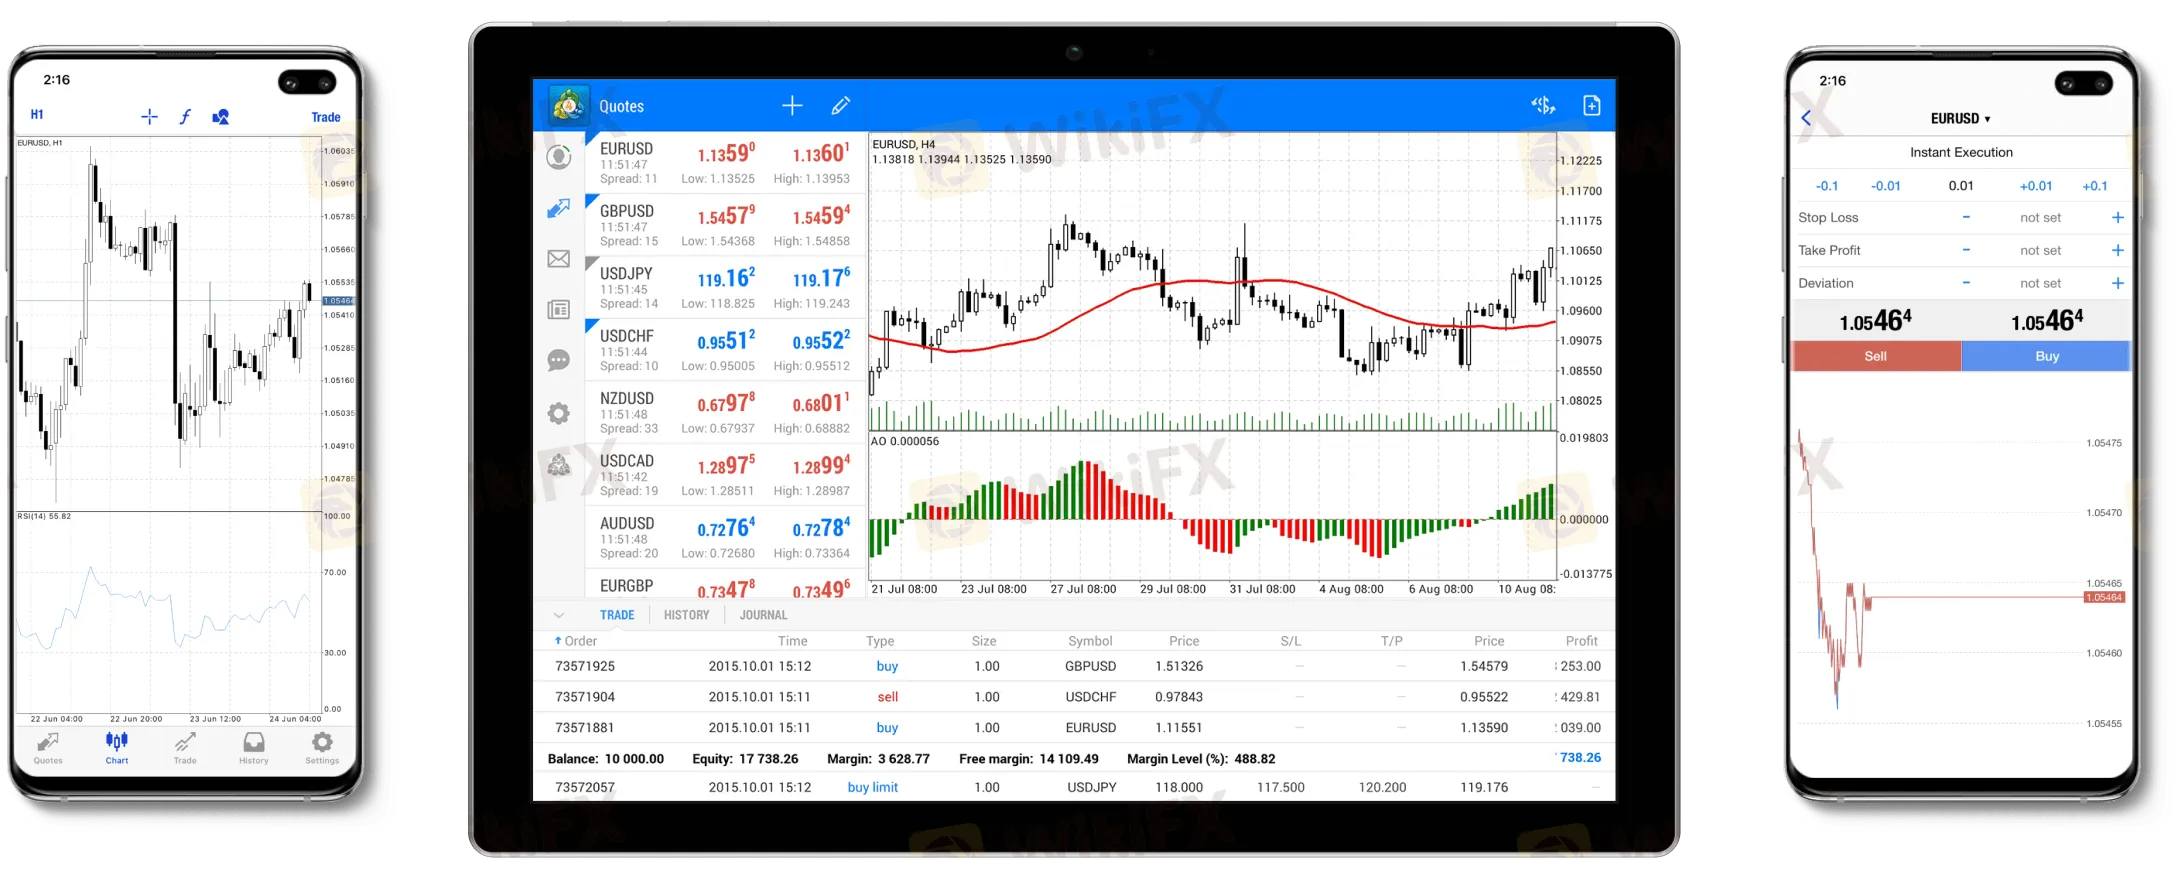Decrease Stop Loss with minus button
This screenshot has height=880, width=2180.
(1966, 217)
